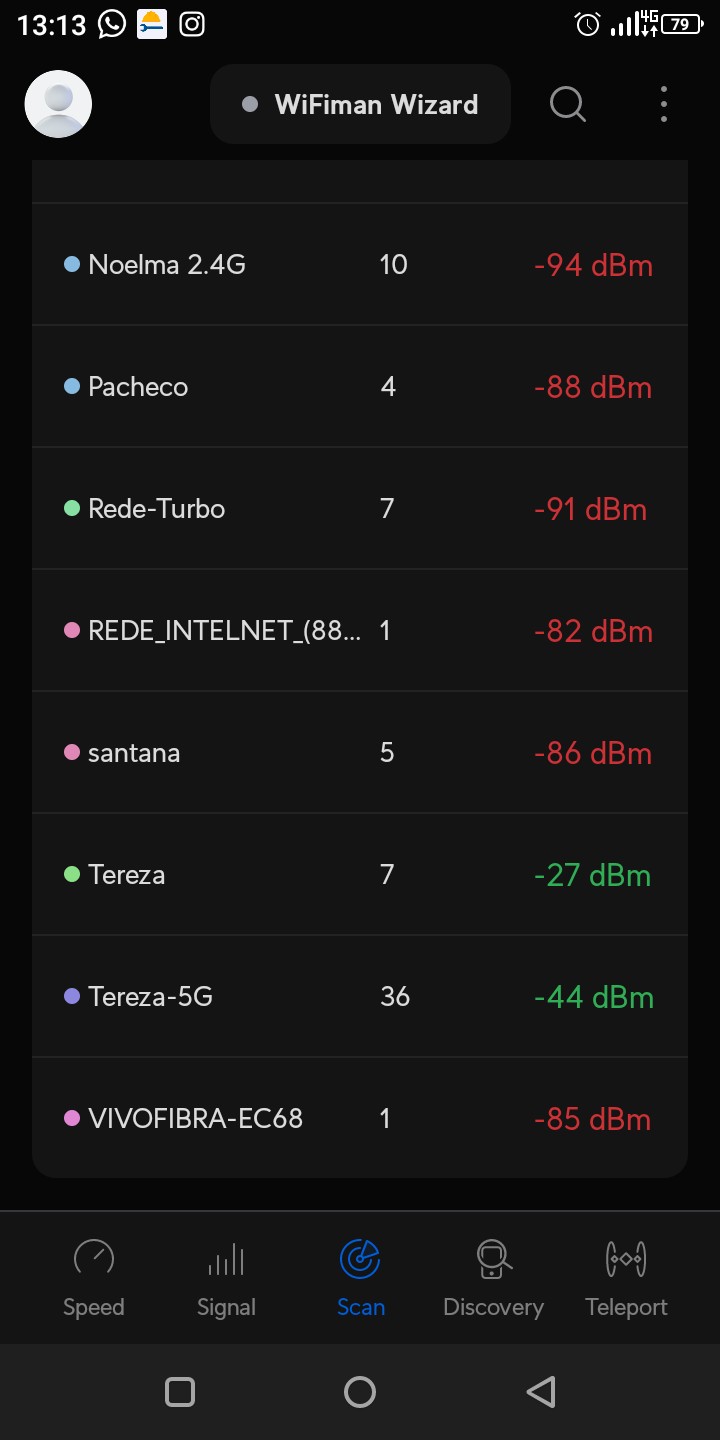Open Rede-Turbo network details
This screenshot has height=1440, width=720.
pyautogui.click(x=360, y=509)
